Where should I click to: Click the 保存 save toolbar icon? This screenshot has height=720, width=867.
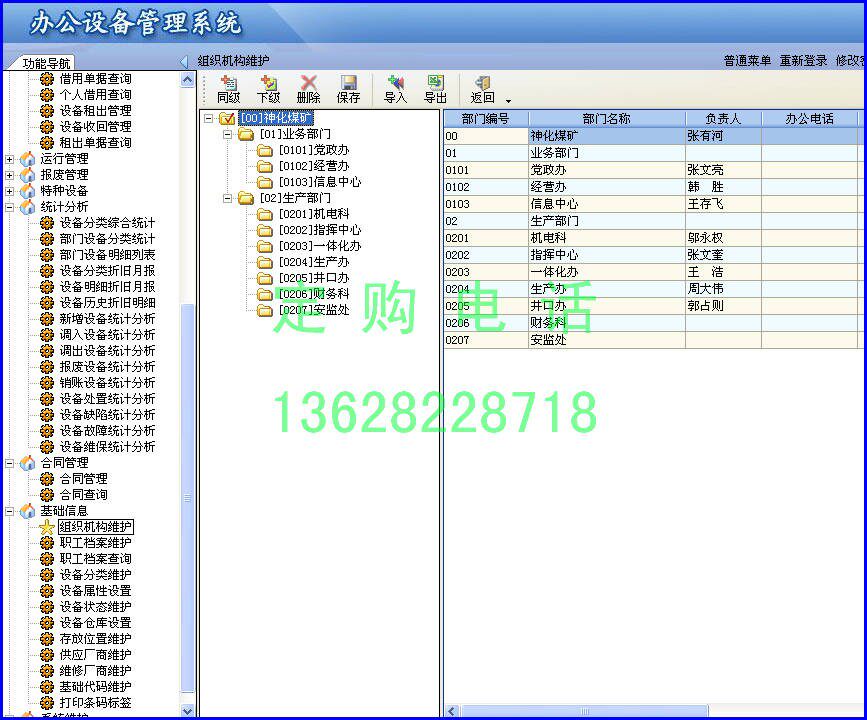click(348, 84)
